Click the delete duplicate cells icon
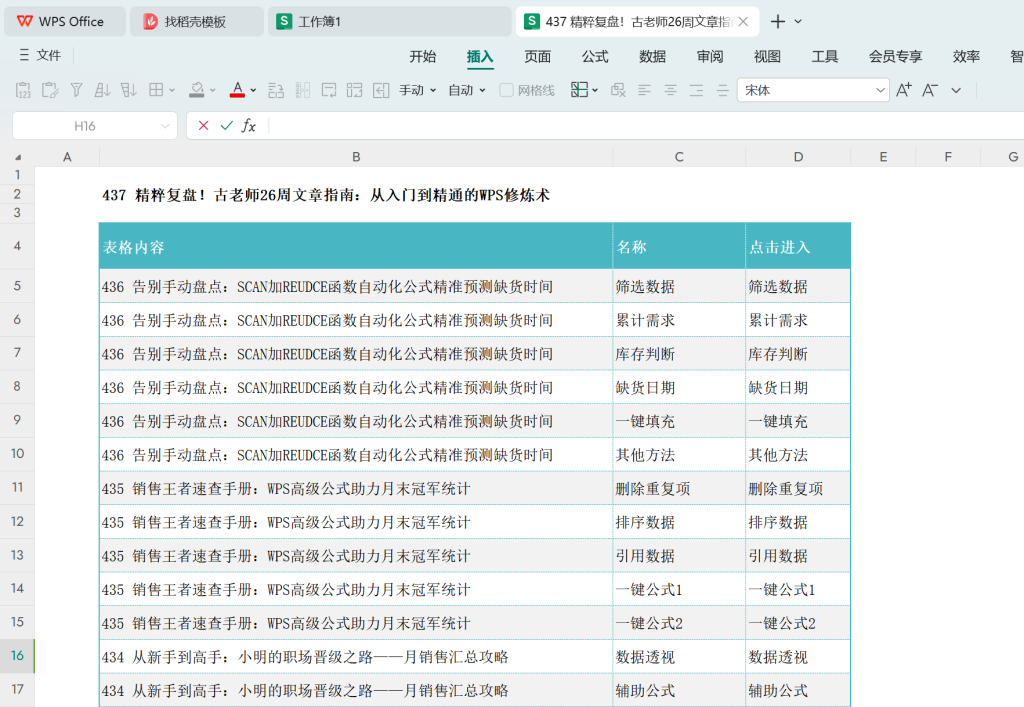 coord(618,90)
